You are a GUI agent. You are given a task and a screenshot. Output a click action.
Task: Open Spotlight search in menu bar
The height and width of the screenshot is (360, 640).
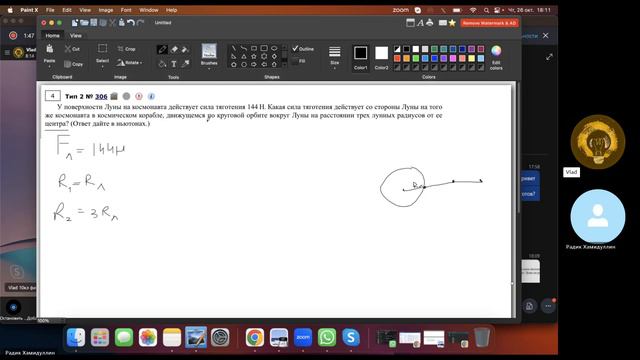pyautogui.click(x=486, y=10)
